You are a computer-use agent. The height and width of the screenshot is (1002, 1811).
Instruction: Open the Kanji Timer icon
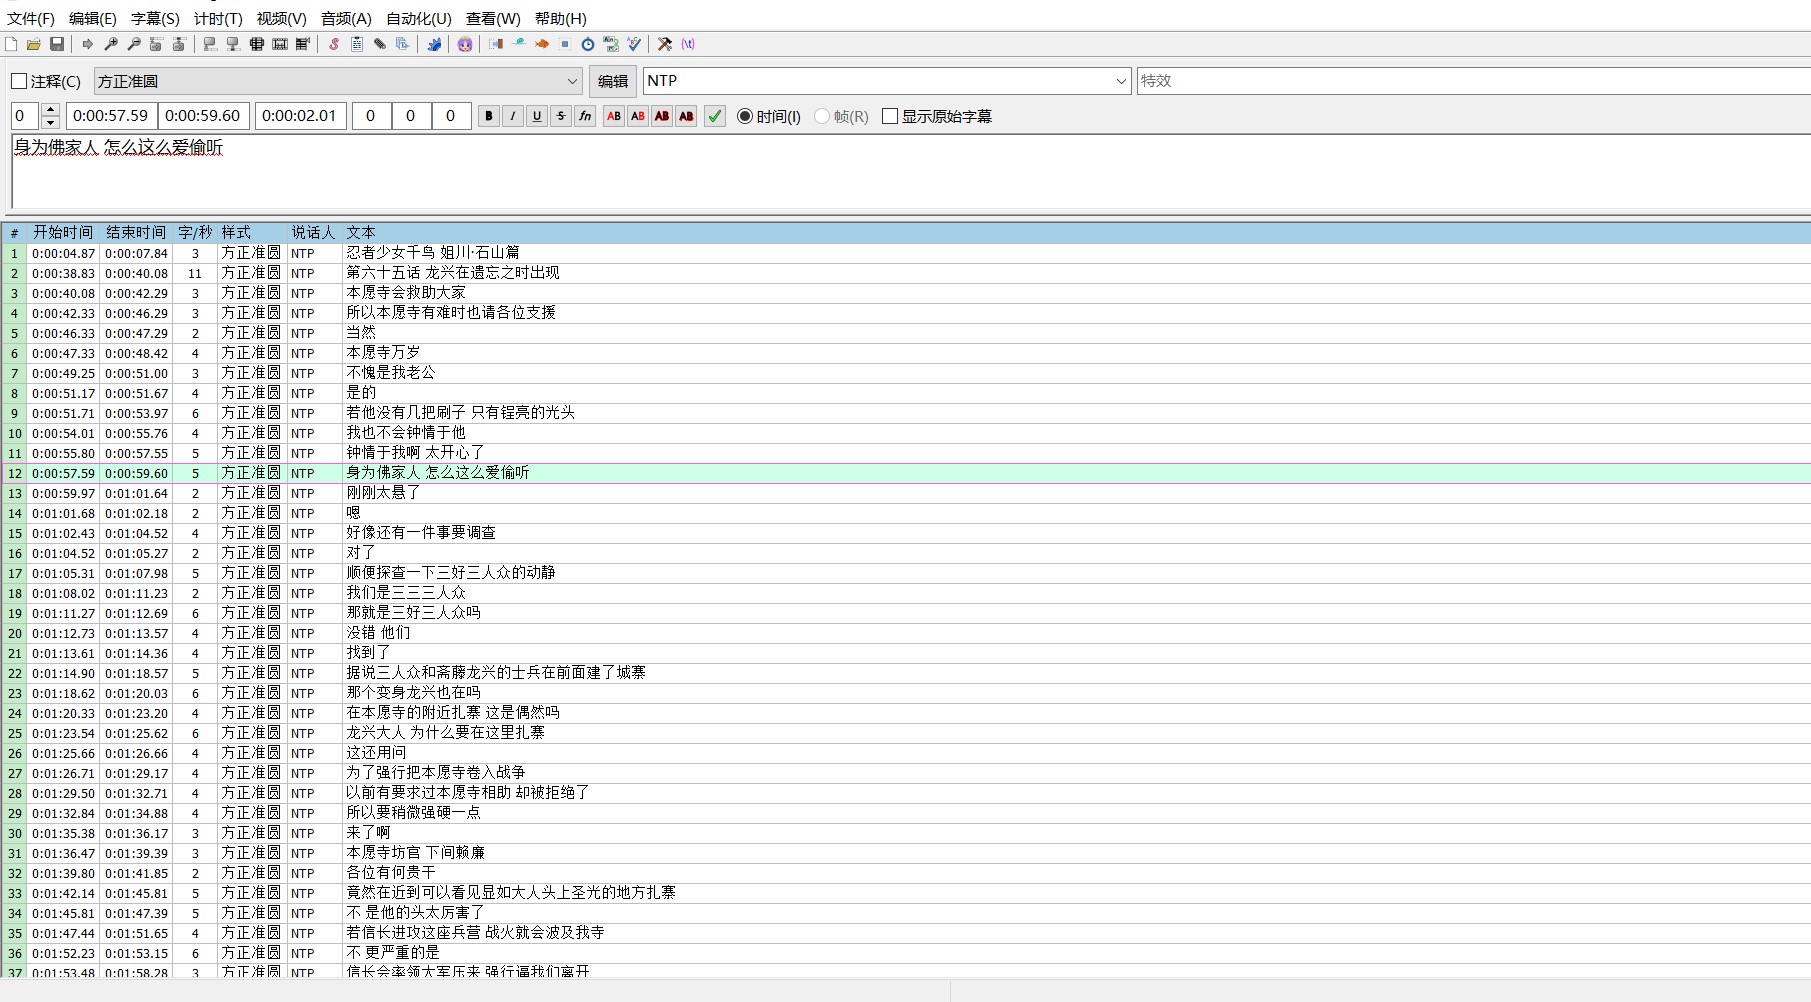[x=611, y=44]
